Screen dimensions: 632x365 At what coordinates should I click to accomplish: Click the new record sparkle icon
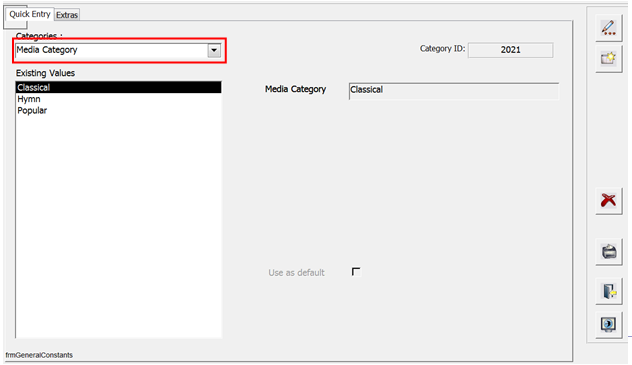[609, 59]
